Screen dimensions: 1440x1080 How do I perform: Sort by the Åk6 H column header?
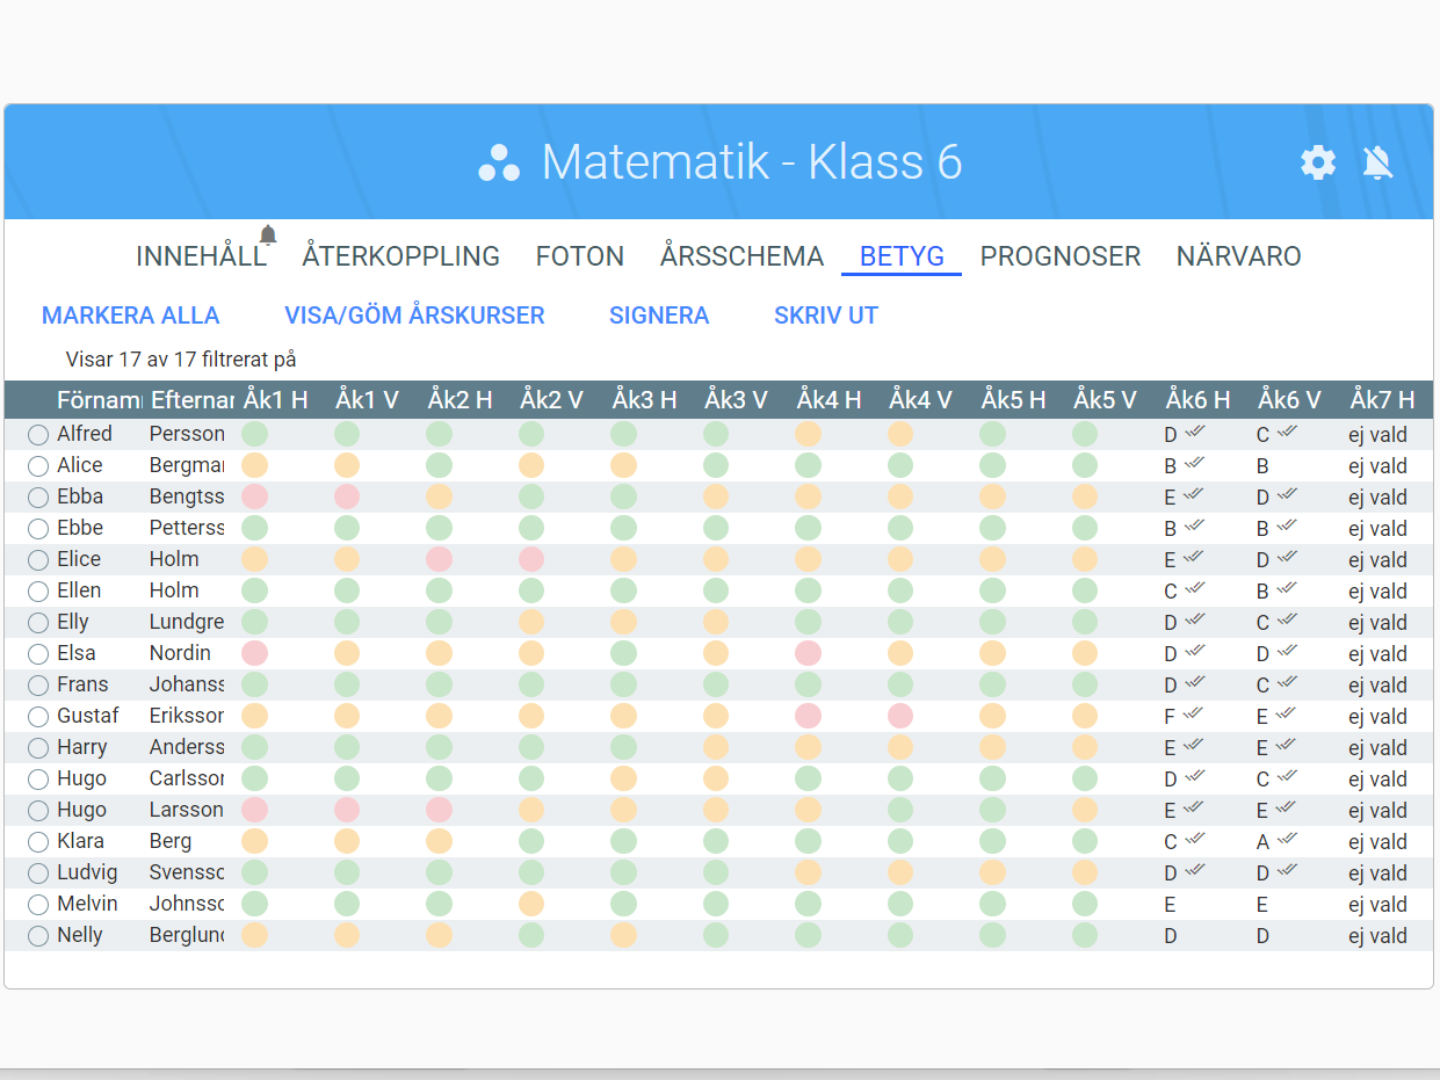(x=1197, y=400)
